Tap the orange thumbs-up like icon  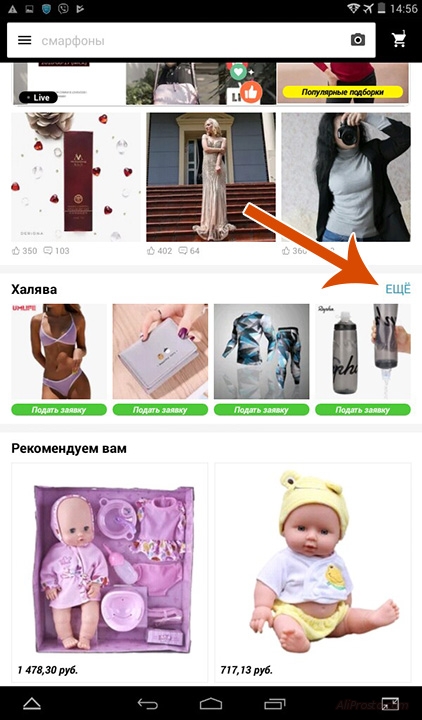(251, 92)
